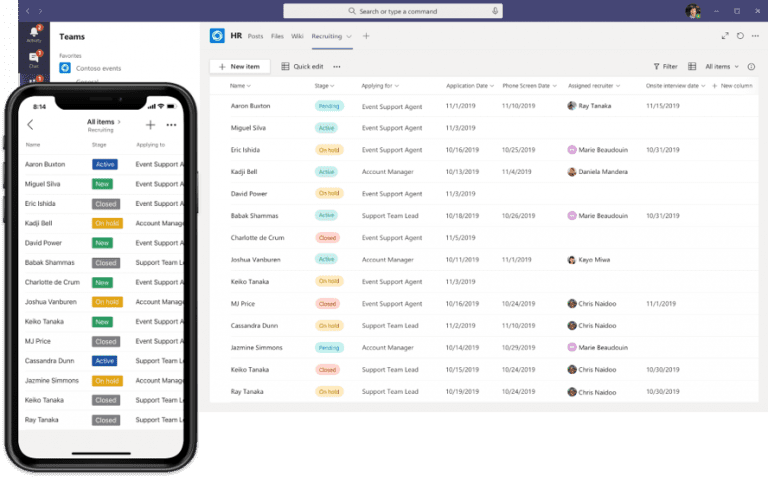Switch to the Files tab
Image resolution: width=768 pixels, height=477 pixels.
[277, 36]
